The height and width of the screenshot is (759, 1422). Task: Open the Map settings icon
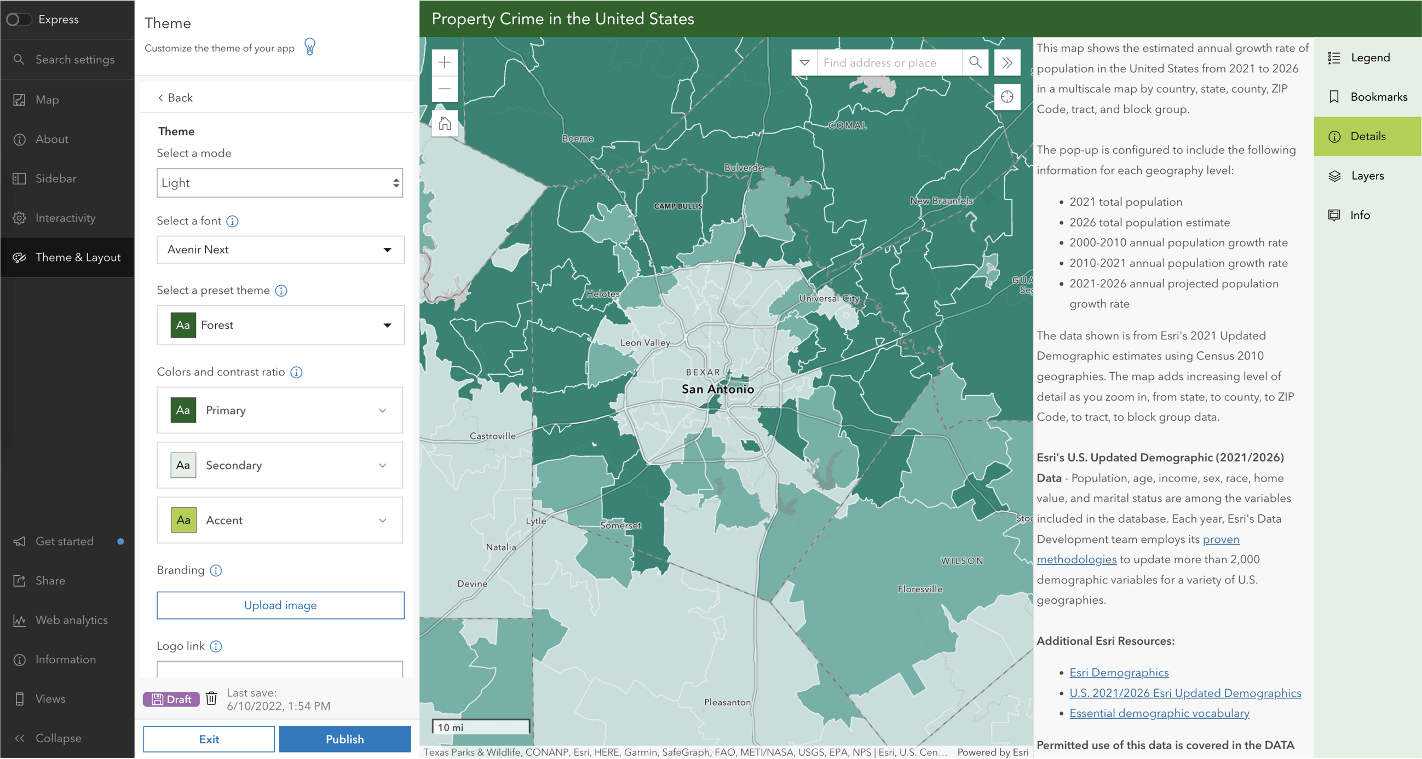[19, 100]
